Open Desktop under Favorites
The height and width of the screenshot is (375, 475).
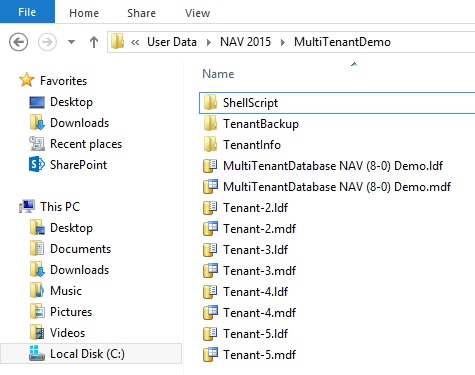(x=71, y=102)
